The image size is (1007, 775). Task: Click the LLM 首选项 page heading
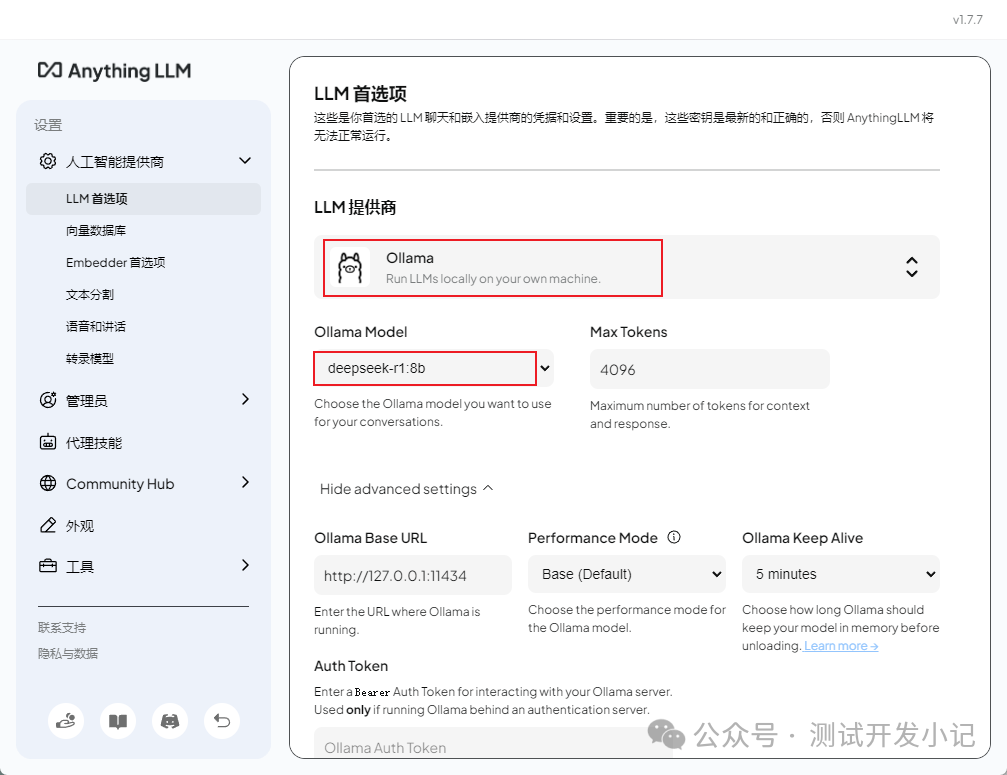[x=360, y=94]
